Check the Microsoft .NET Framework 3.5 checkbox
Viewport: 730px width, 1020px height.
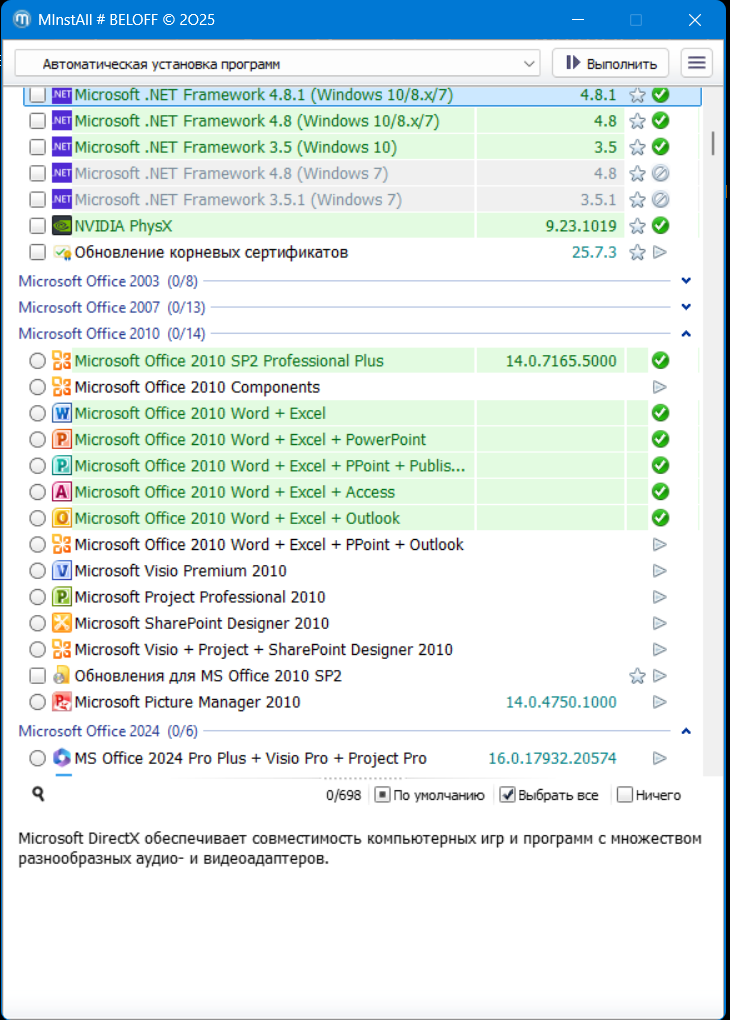pos(38,147)
